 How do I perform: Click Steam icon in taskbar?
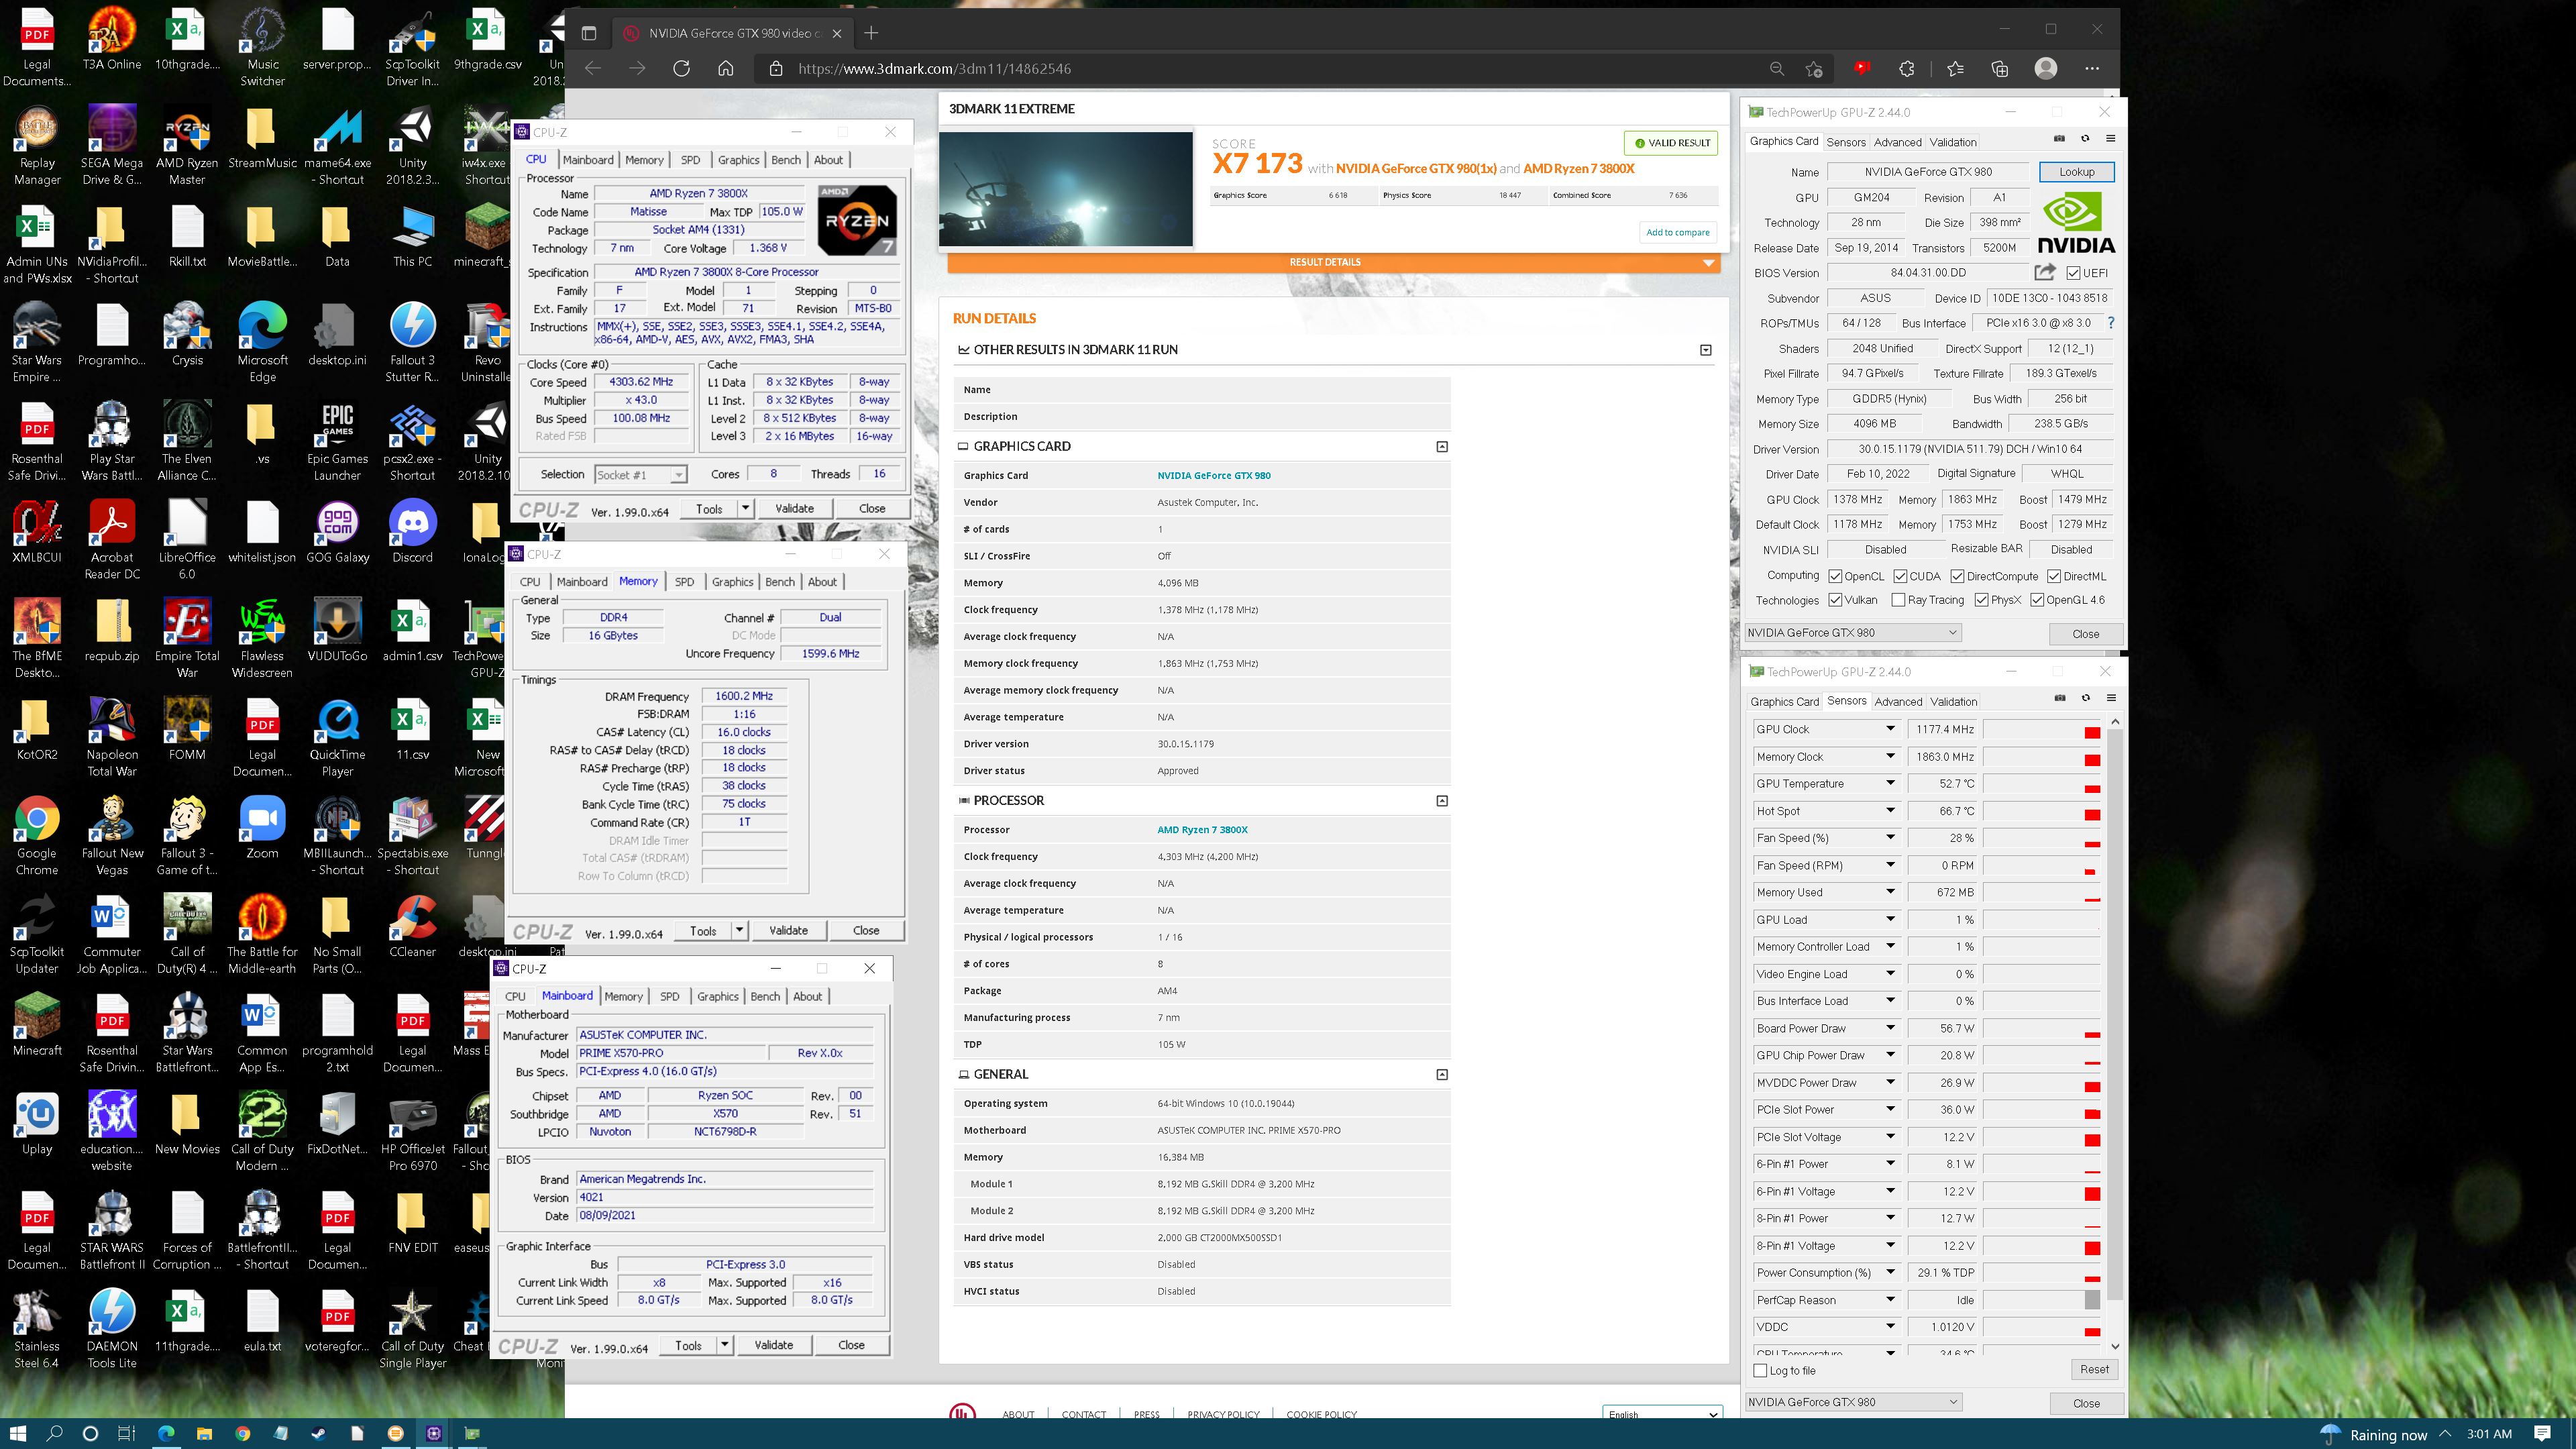click(318, 1433)
